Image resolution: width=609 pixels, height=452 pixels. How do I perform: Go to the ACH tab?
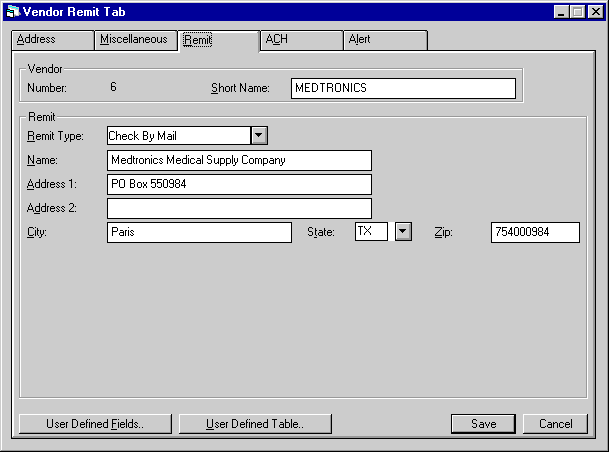[x=302, y=40]
